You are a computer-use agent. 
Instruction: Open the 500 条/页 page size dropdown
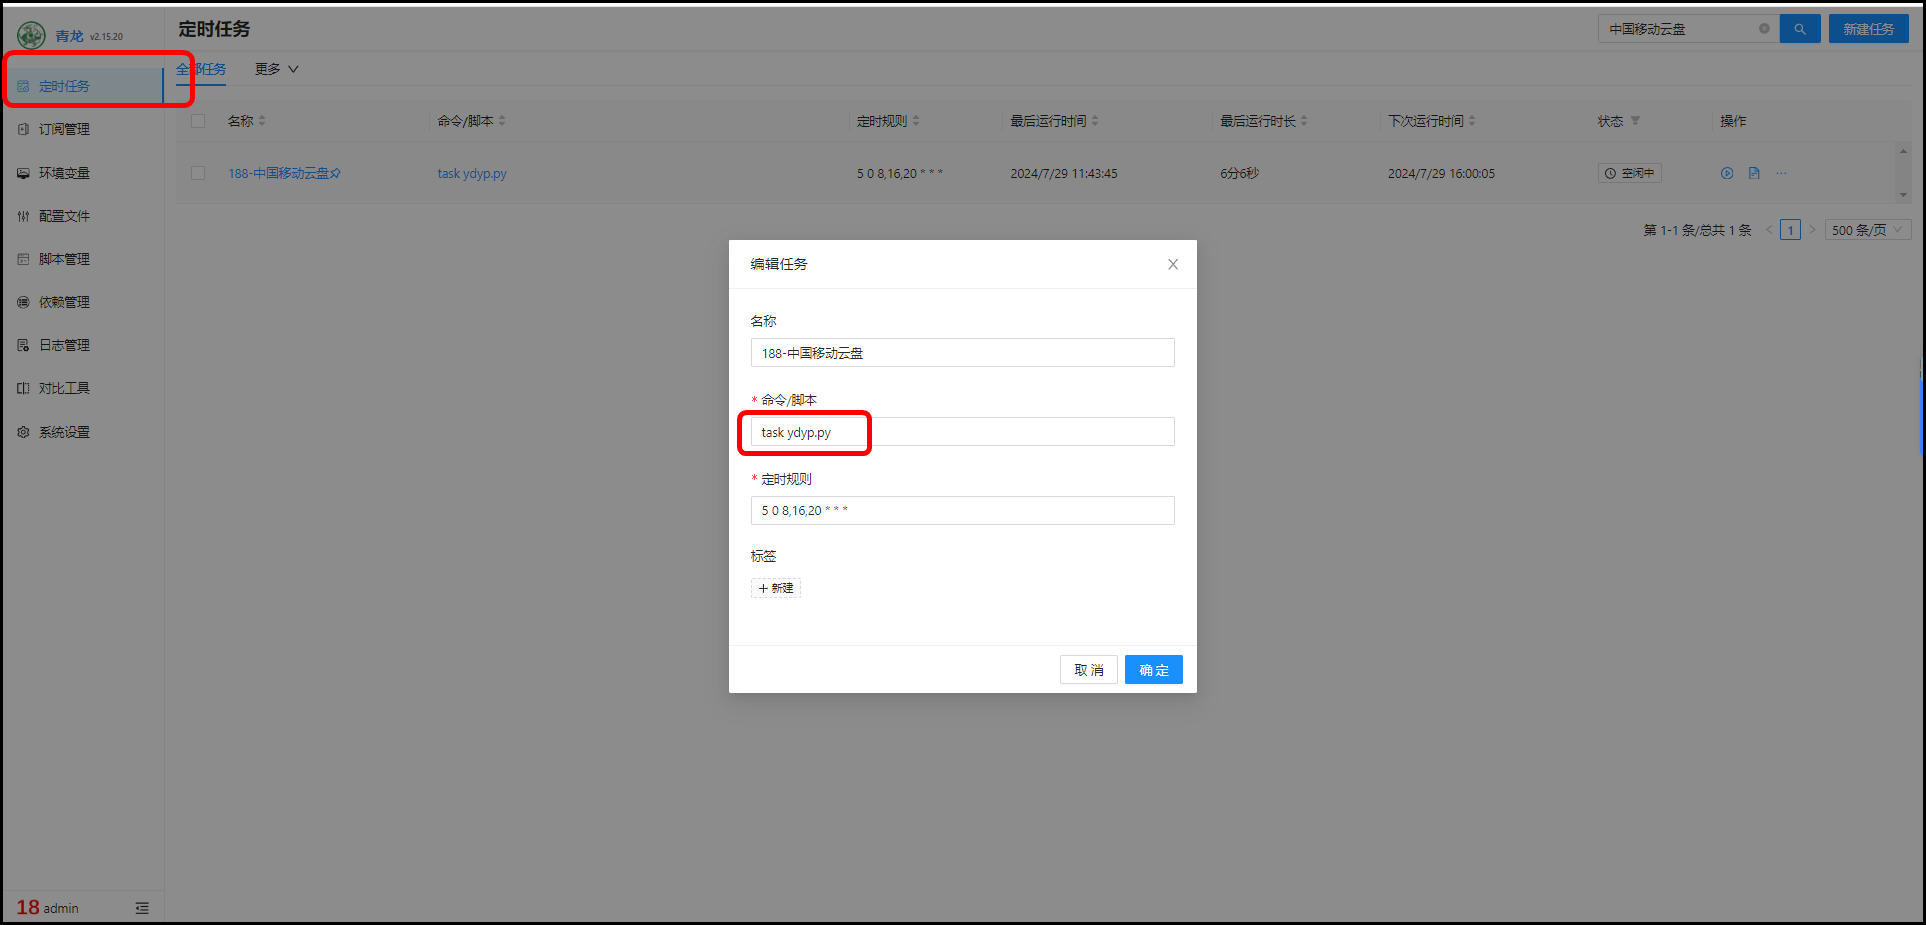(1868, 230)
